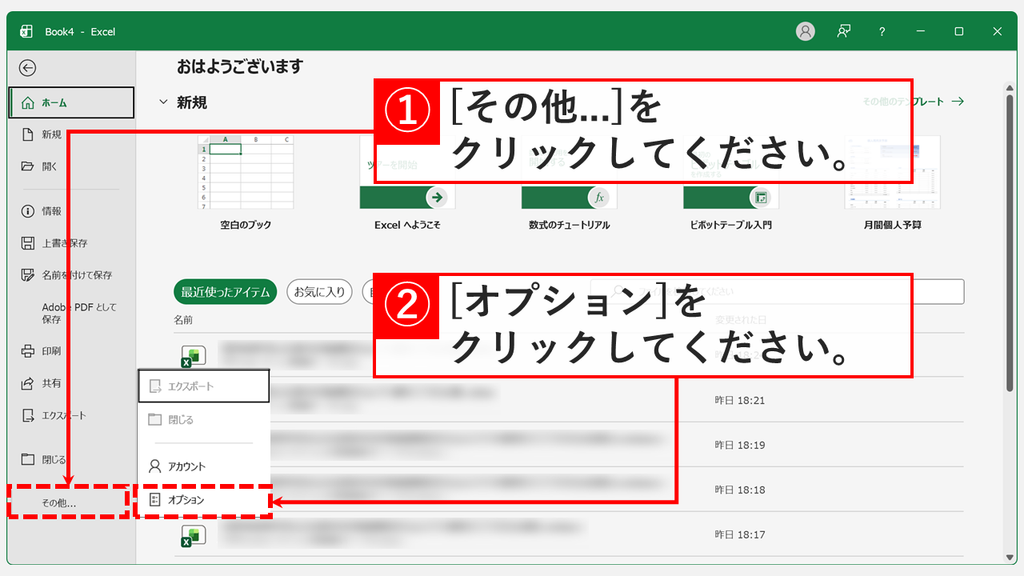Select the 最近使ったアイテム tab
Image resolution: width=1024 pixels, height=576 pixels.
pyautogui.click(x=225, y=292)
